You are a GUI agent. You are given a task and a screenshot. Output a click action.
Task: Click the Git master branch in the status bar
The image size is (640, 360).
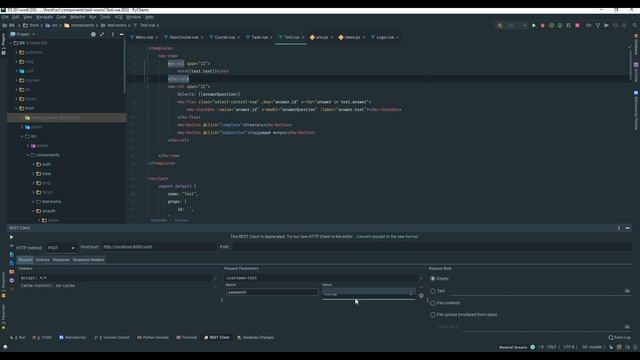(x=592, y=347)
